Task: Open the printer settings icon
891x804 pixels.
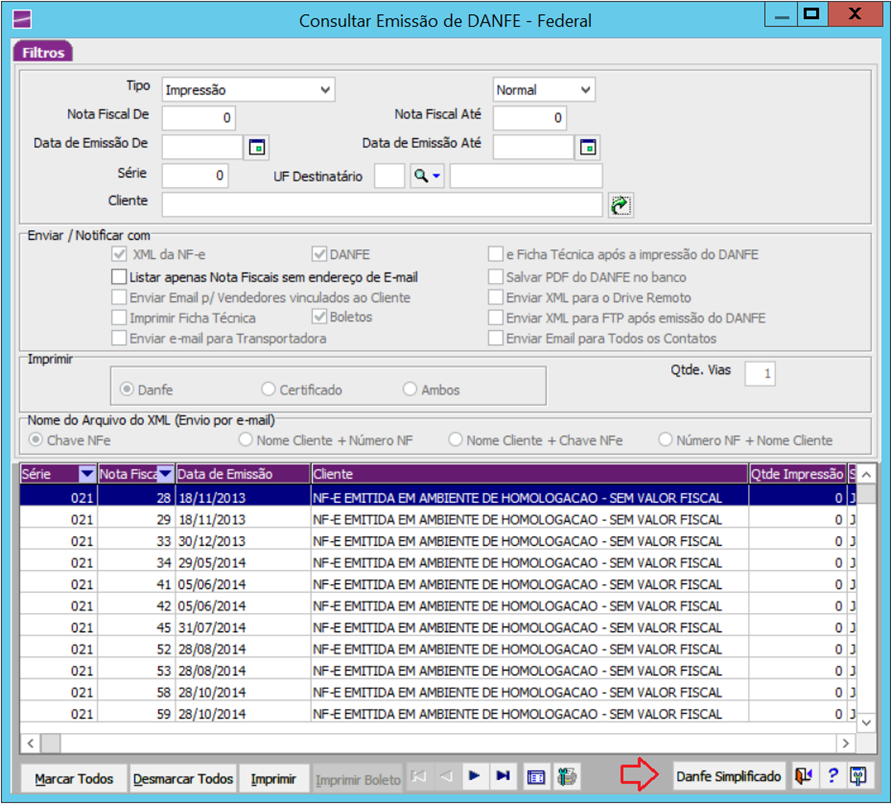Action: point(567,777)
